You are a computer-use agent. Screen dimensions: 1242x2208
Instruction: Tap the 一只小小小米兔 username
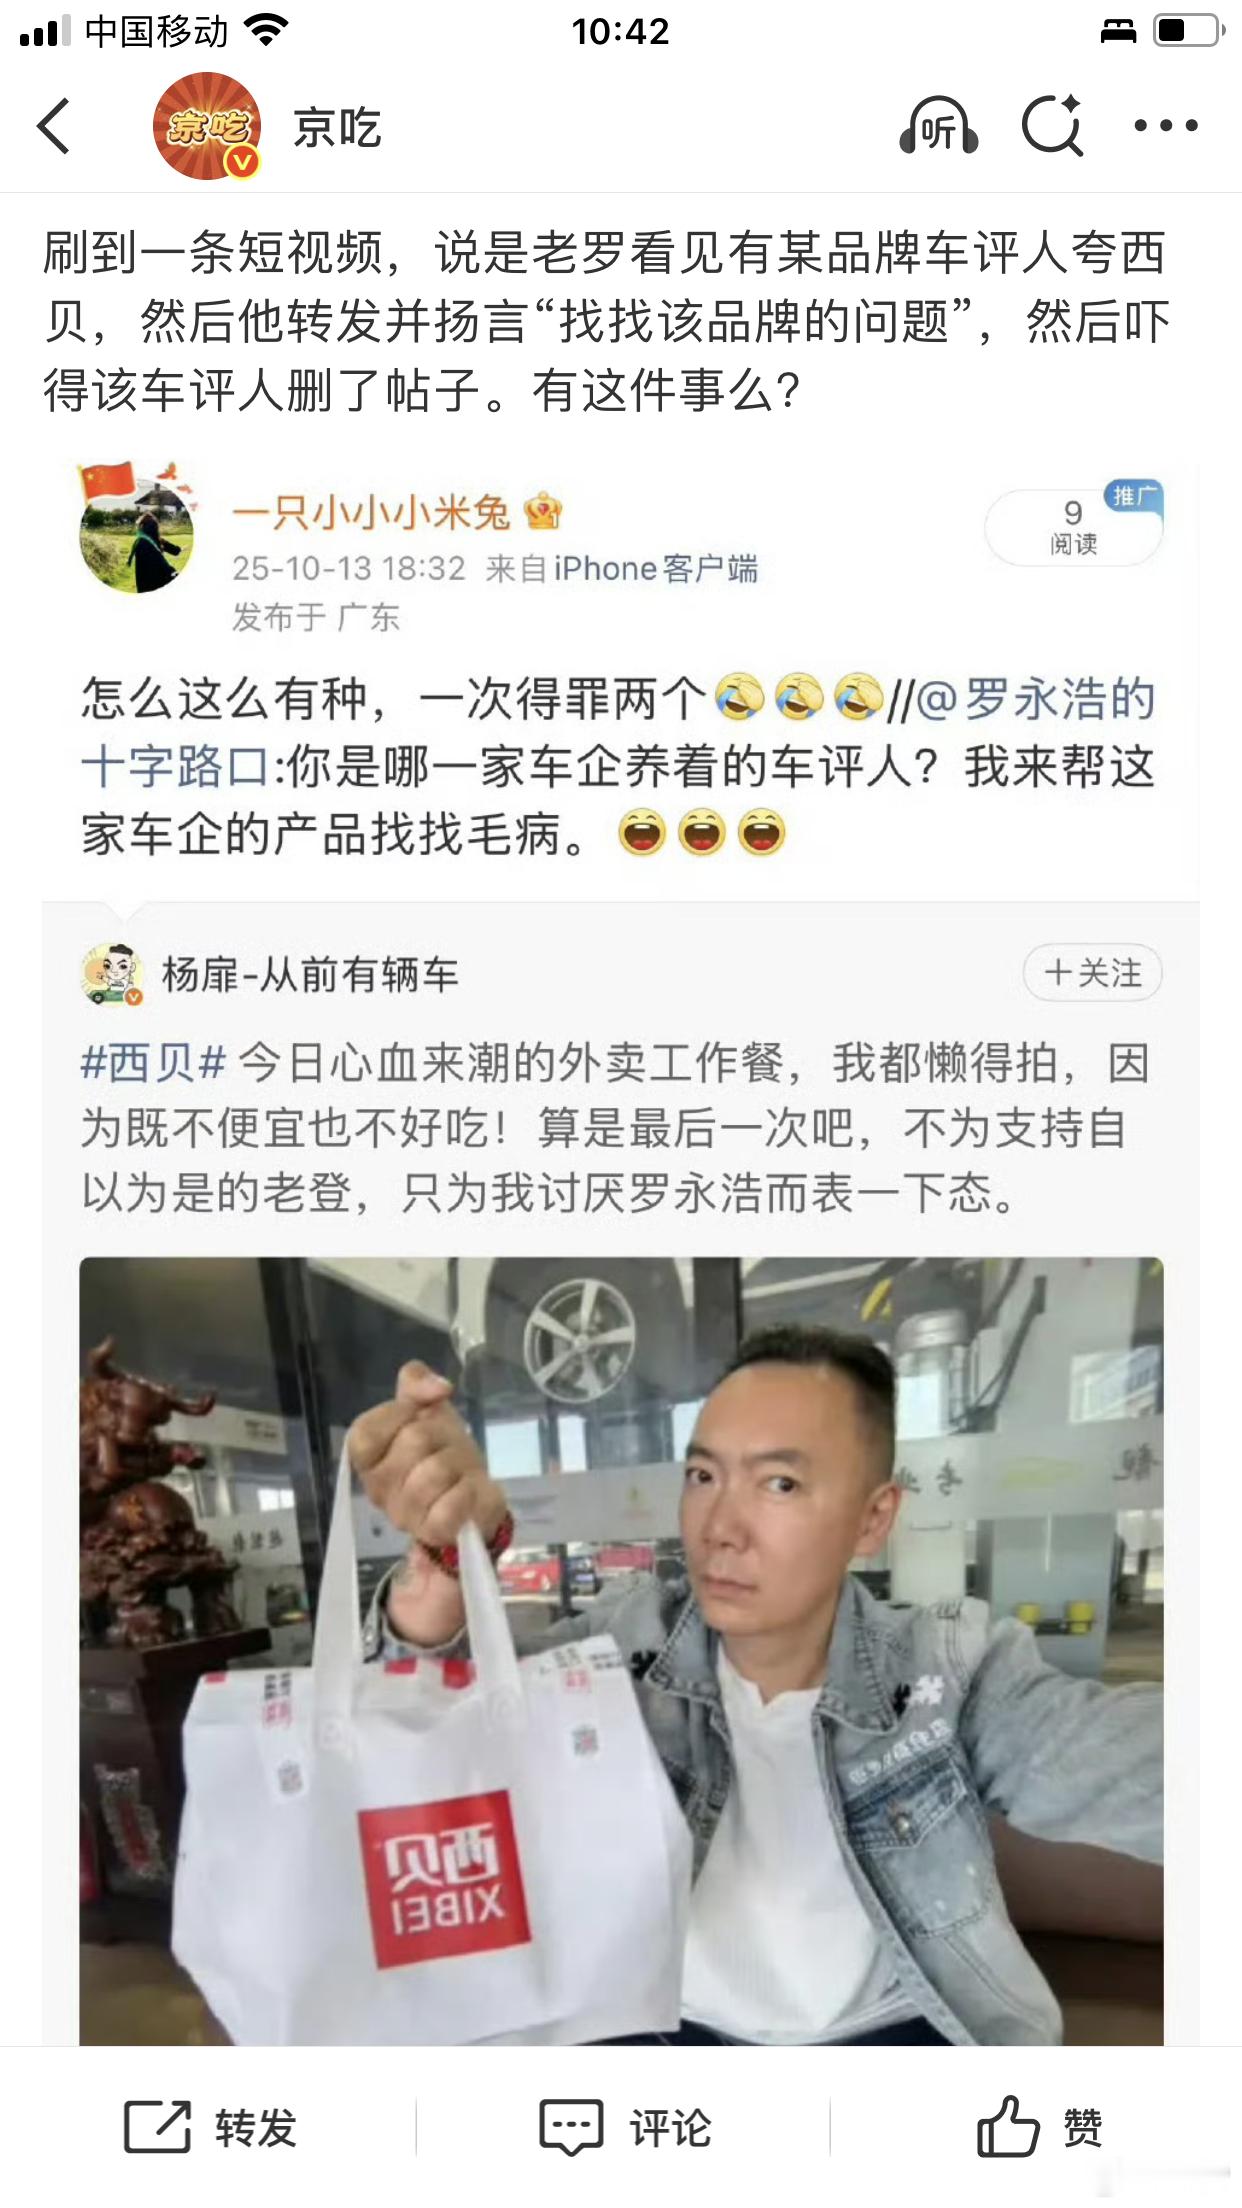(x=372, y=512)
